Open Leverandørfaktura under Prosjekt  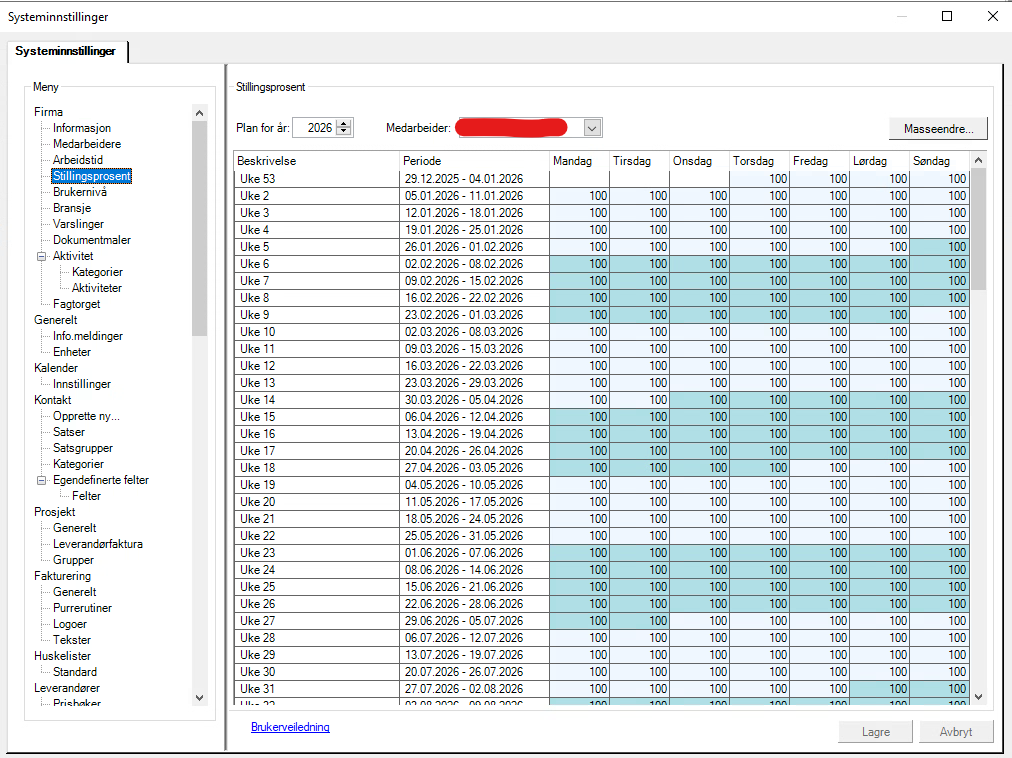(x=97, y=544)
